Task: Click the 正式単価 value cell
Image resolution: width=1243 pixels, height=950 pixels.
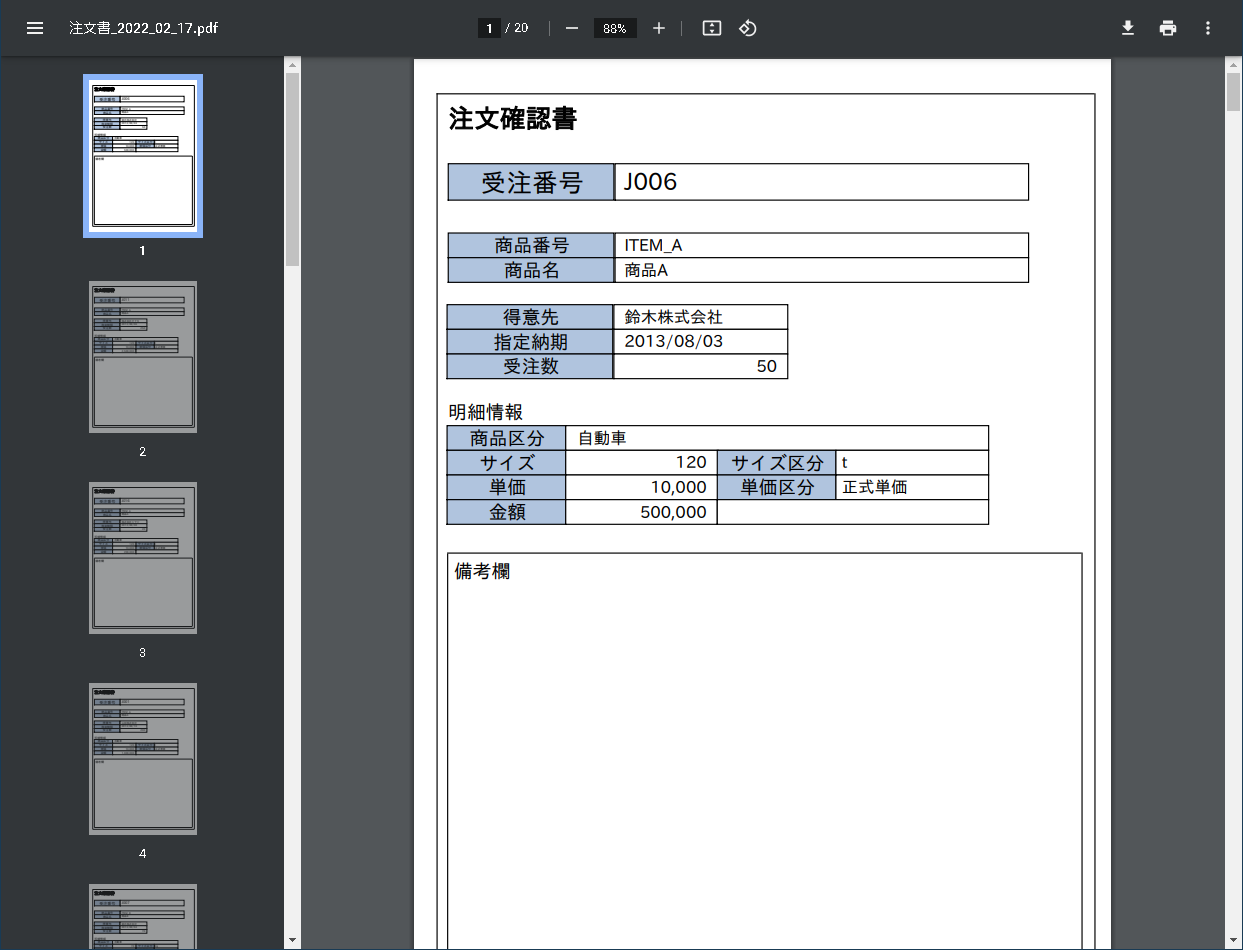Action: (912, 487)
